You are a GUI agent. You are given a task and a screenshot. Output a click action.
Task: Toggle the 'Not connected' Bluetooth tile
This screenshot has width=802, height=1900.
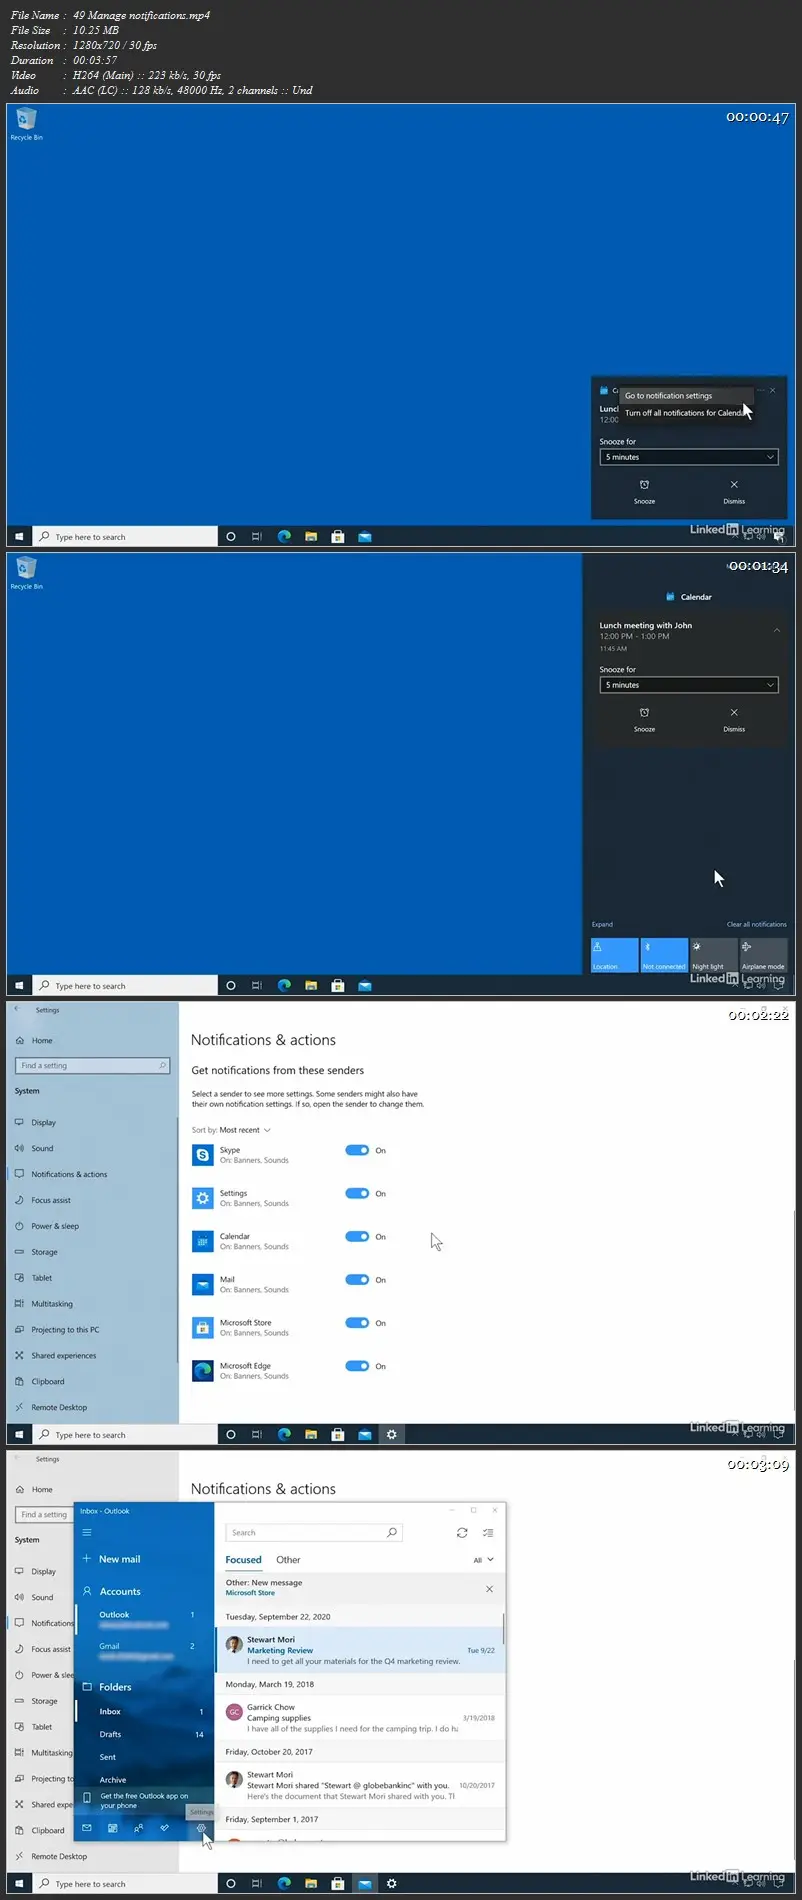click(x=664, y=955)
